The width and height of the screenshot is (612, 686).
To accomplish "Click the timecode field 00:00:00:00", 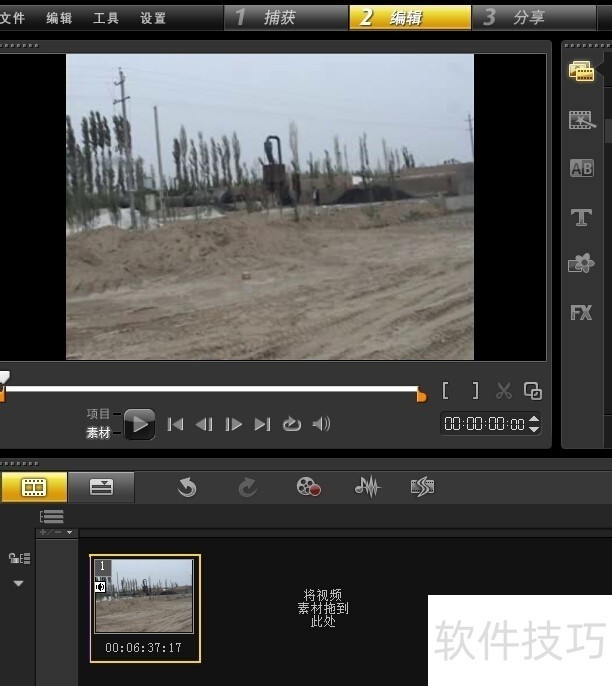I will coord(484,424).
